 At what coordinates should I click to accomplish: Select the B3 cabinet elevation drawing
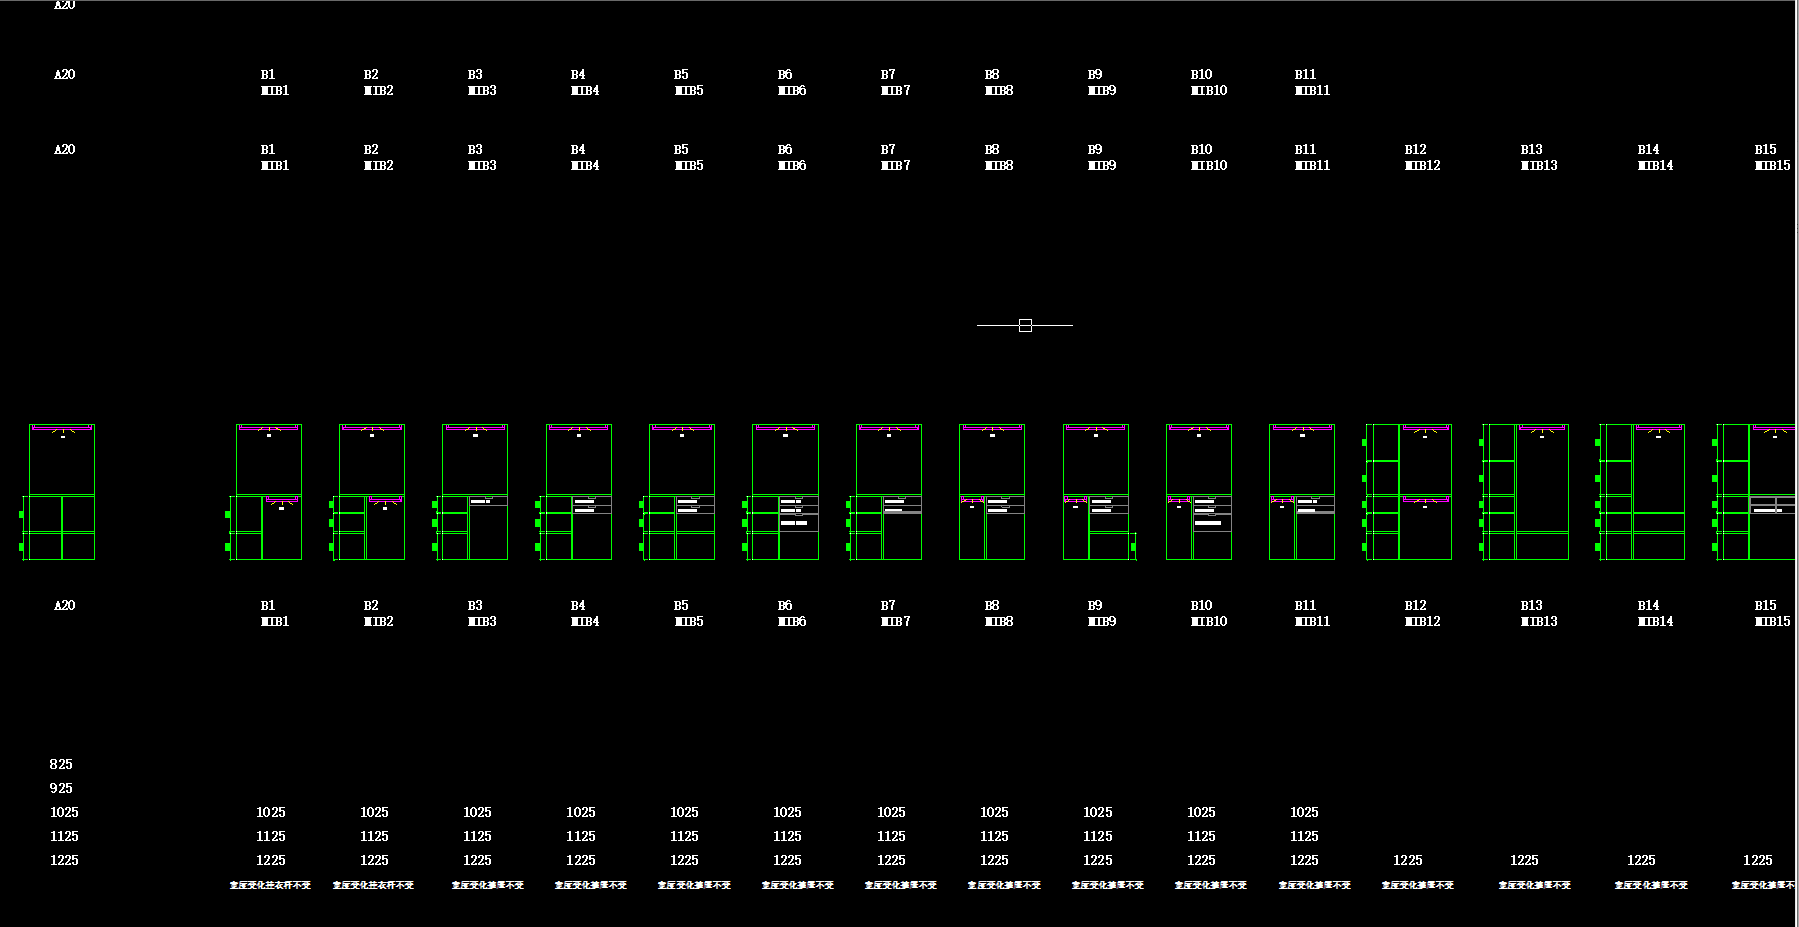(475, 492)
